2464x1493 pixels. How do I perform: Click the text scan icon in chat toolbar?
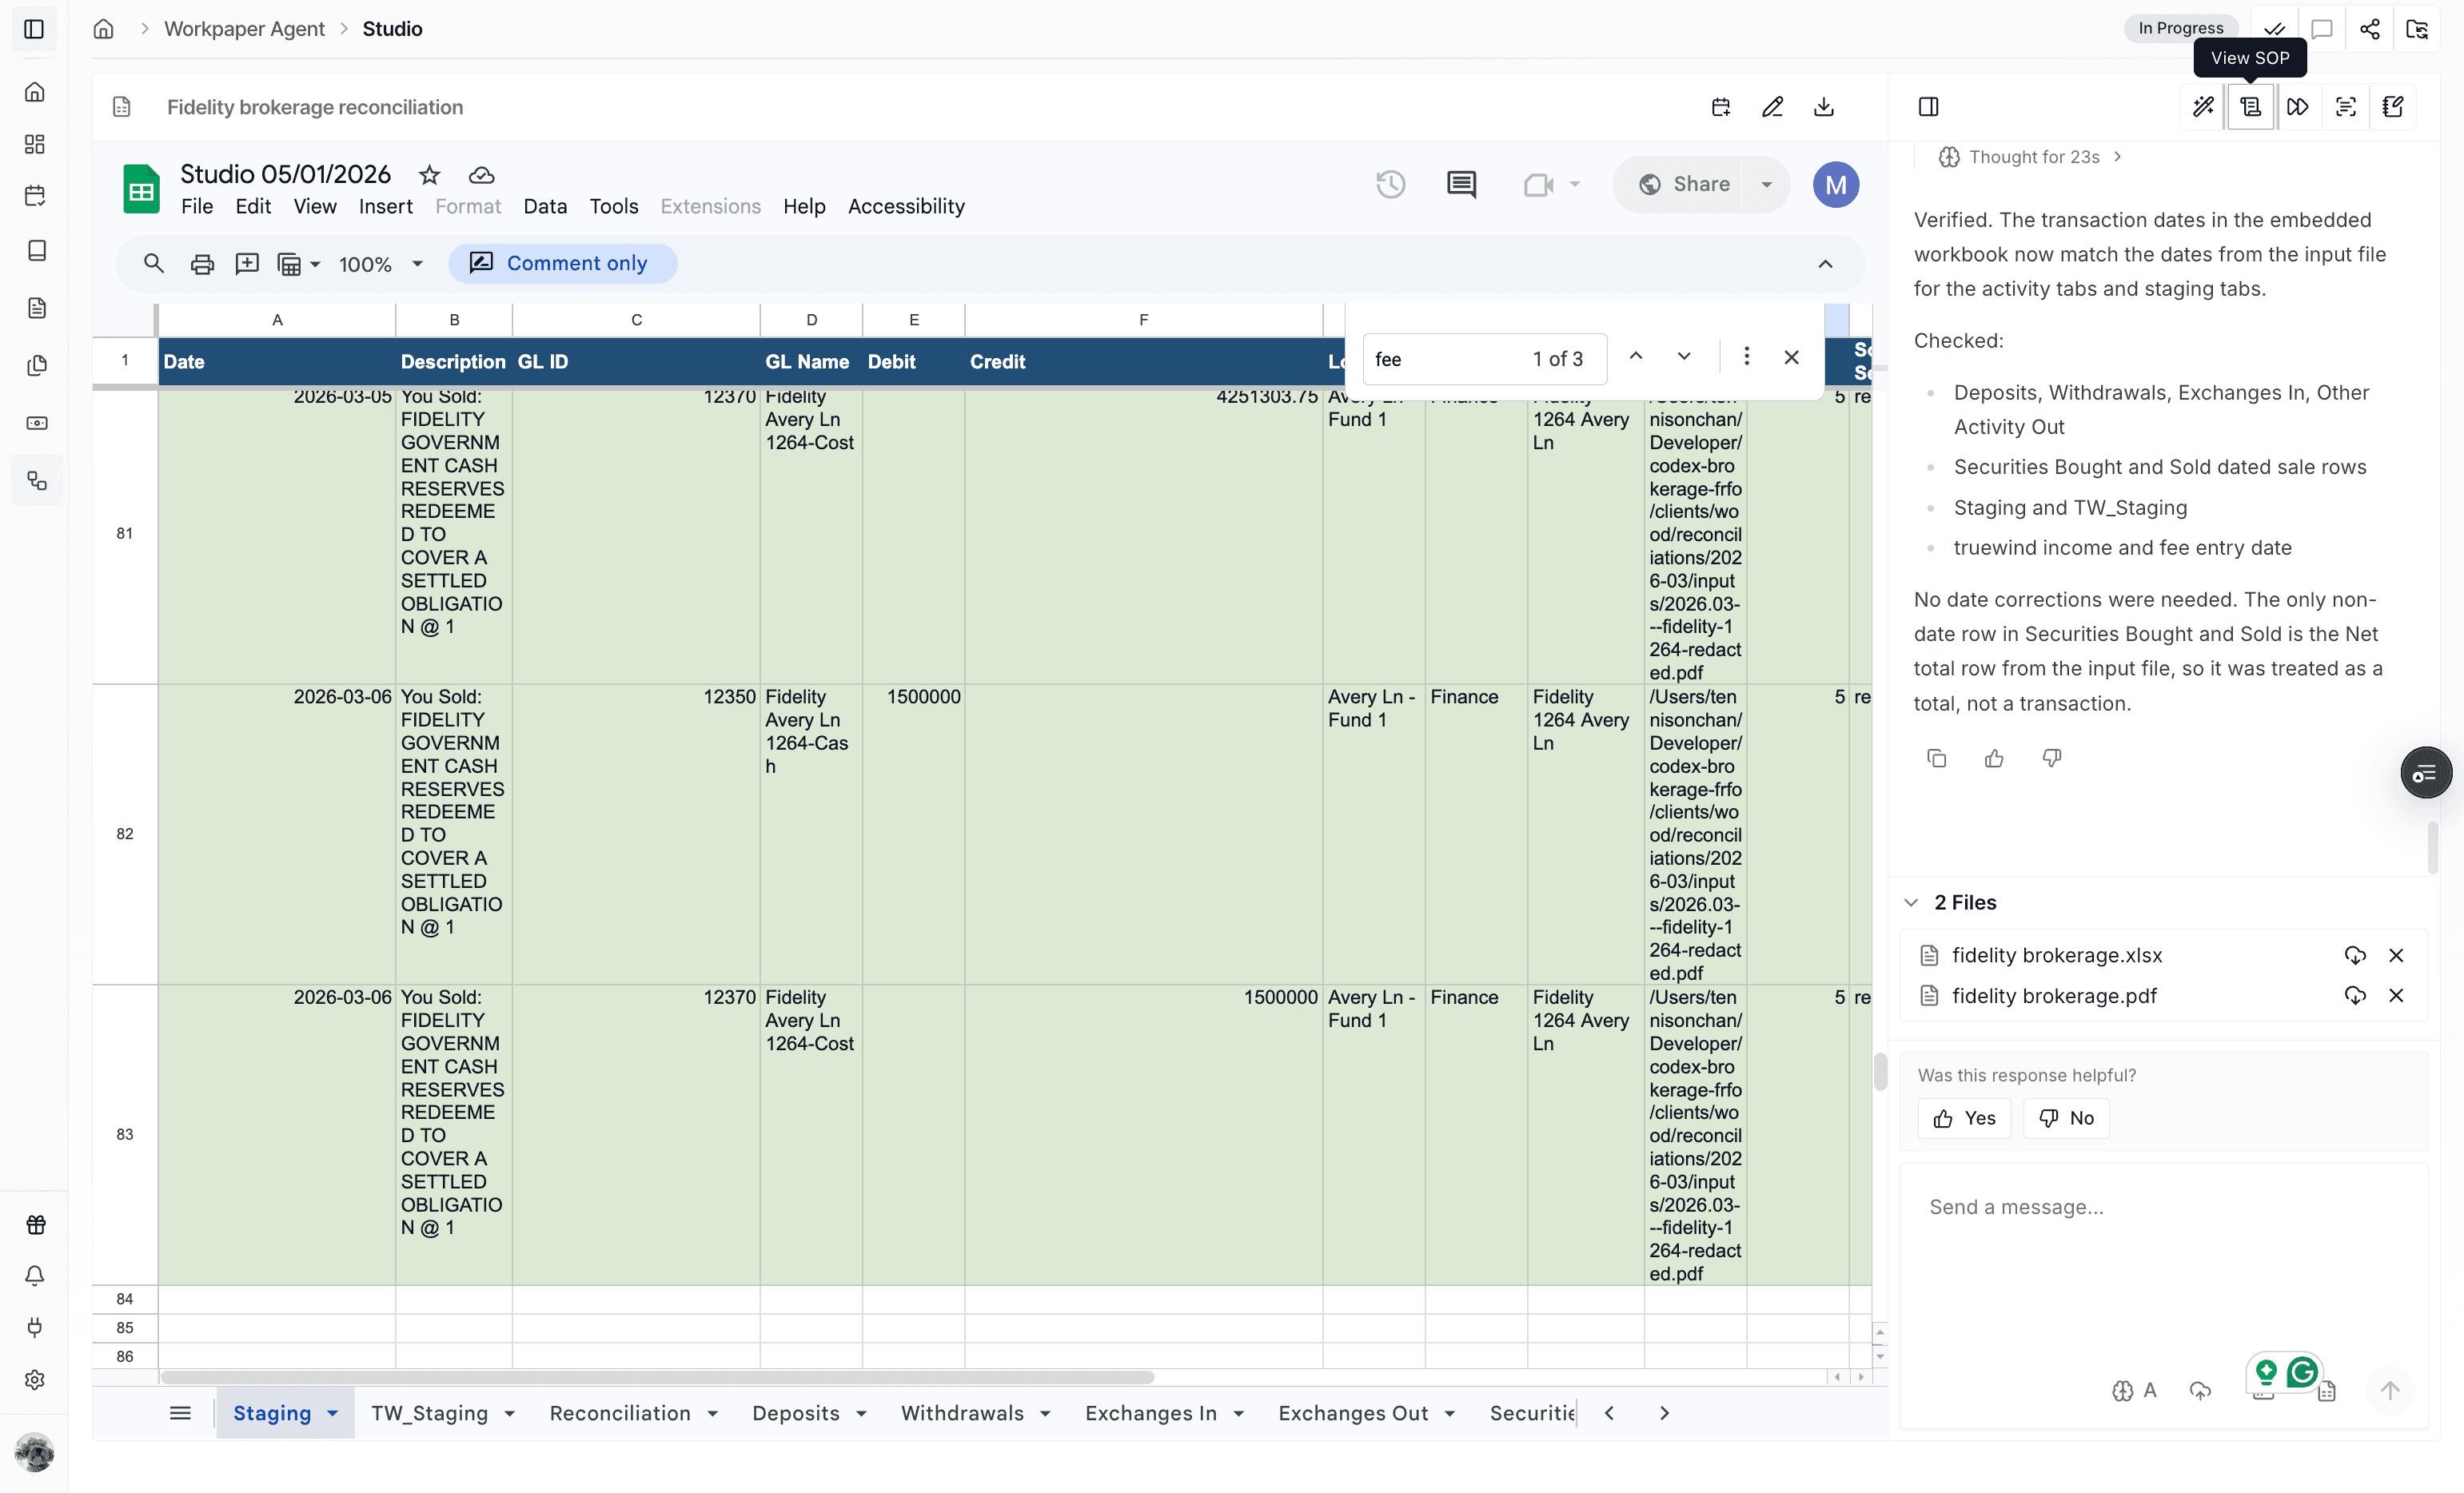[2345, 107]
